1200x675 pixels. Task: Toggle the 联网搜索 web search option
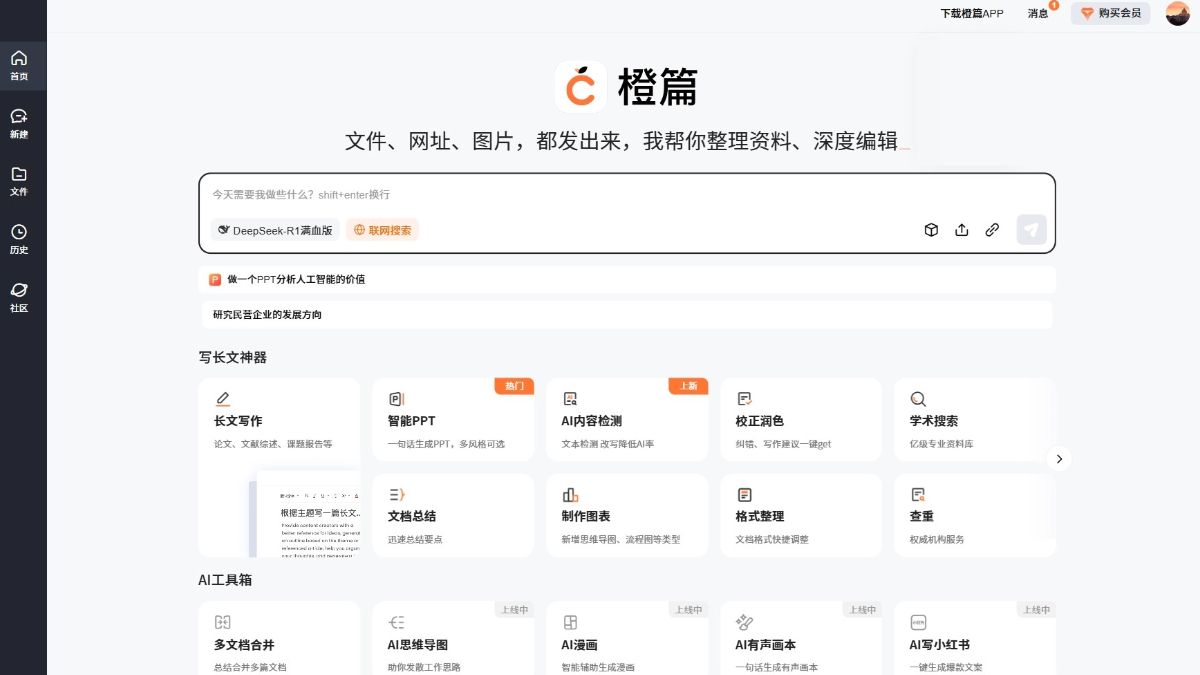[x=381, y=230]
